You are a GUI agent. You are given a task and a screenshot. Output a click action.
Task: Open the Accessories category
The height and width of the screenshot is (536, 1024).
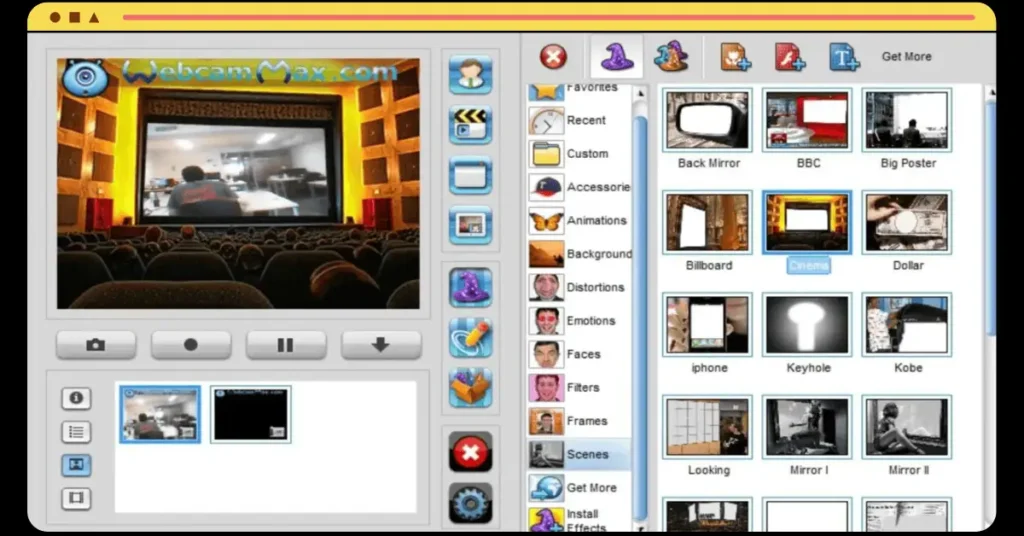(x=579, y=187)
